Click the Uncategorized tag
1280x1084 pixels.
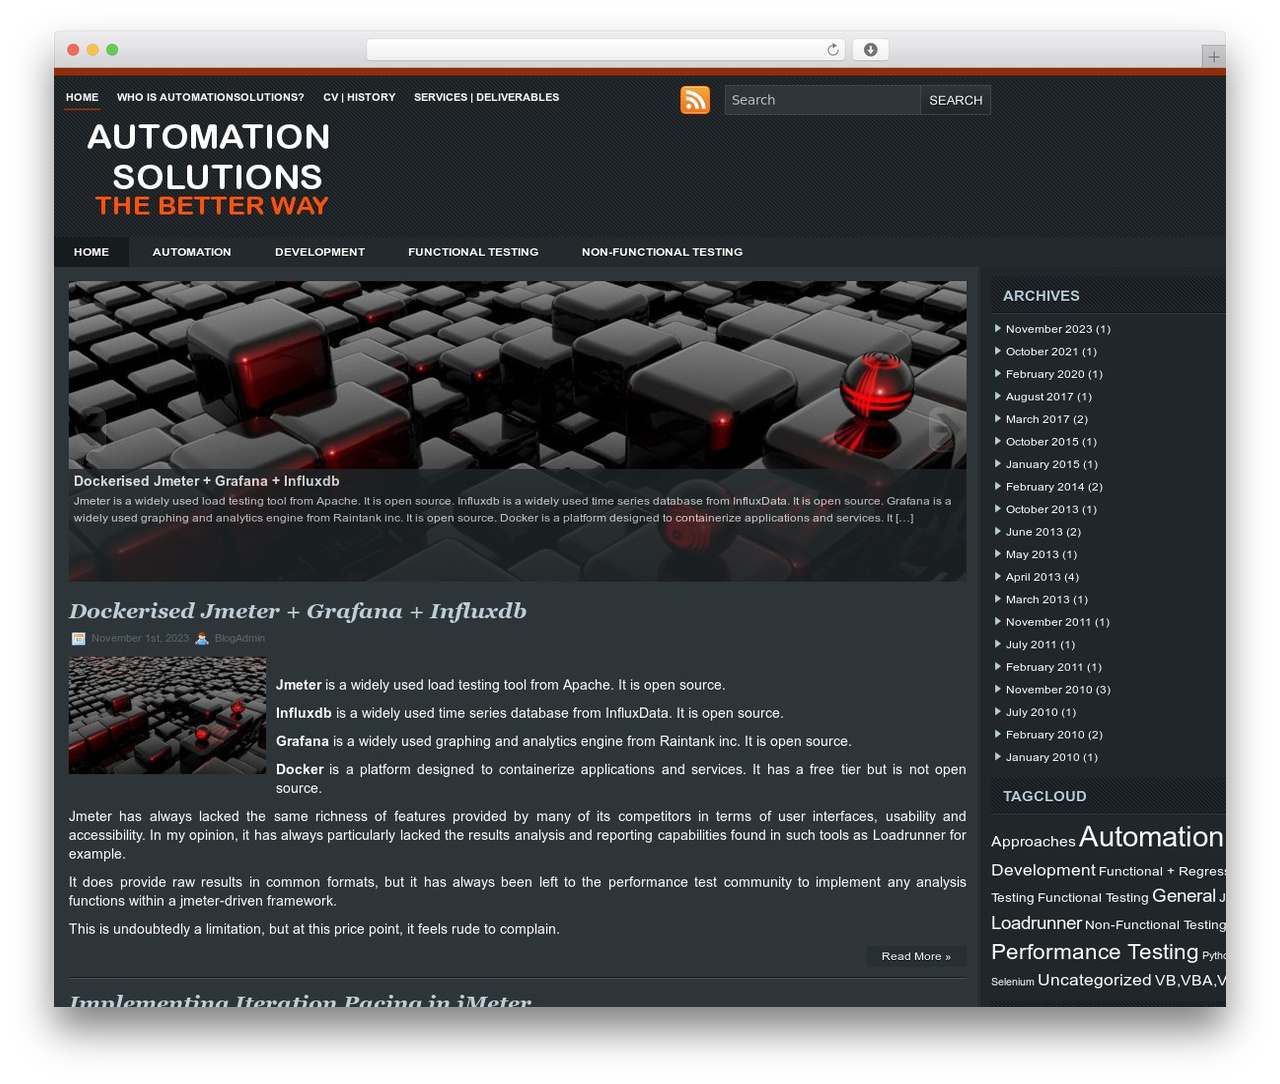click(1094, 980)
